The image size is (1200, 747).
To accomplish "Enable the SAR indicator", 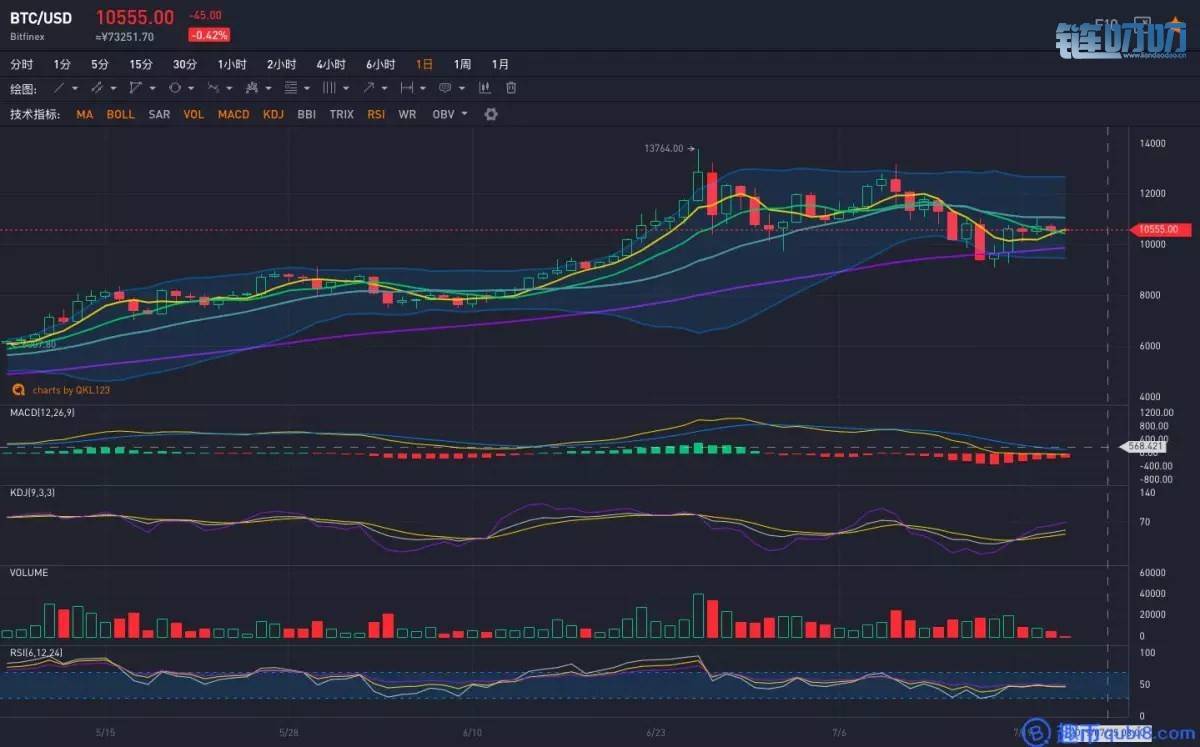I will [x=159, y=114].
